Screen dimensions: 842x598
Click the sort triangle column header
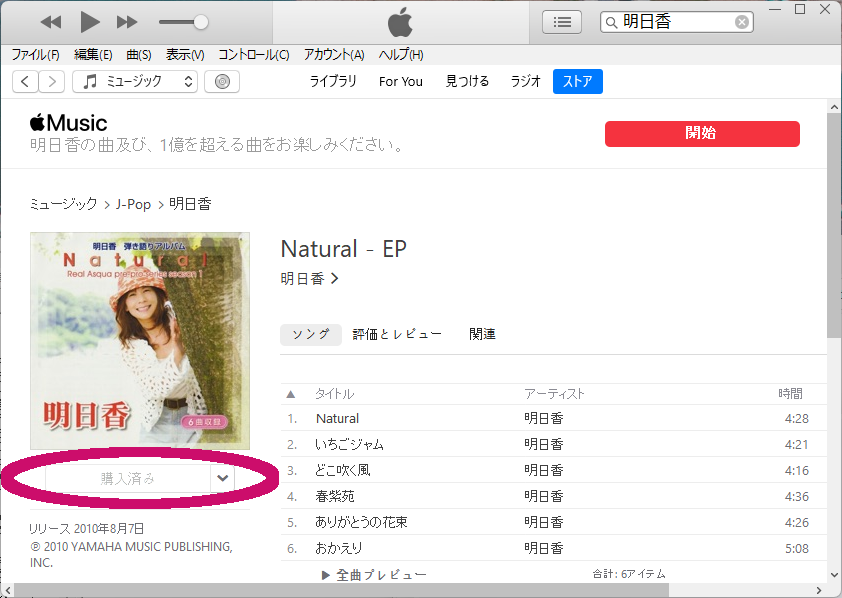[x=291, y=395]
